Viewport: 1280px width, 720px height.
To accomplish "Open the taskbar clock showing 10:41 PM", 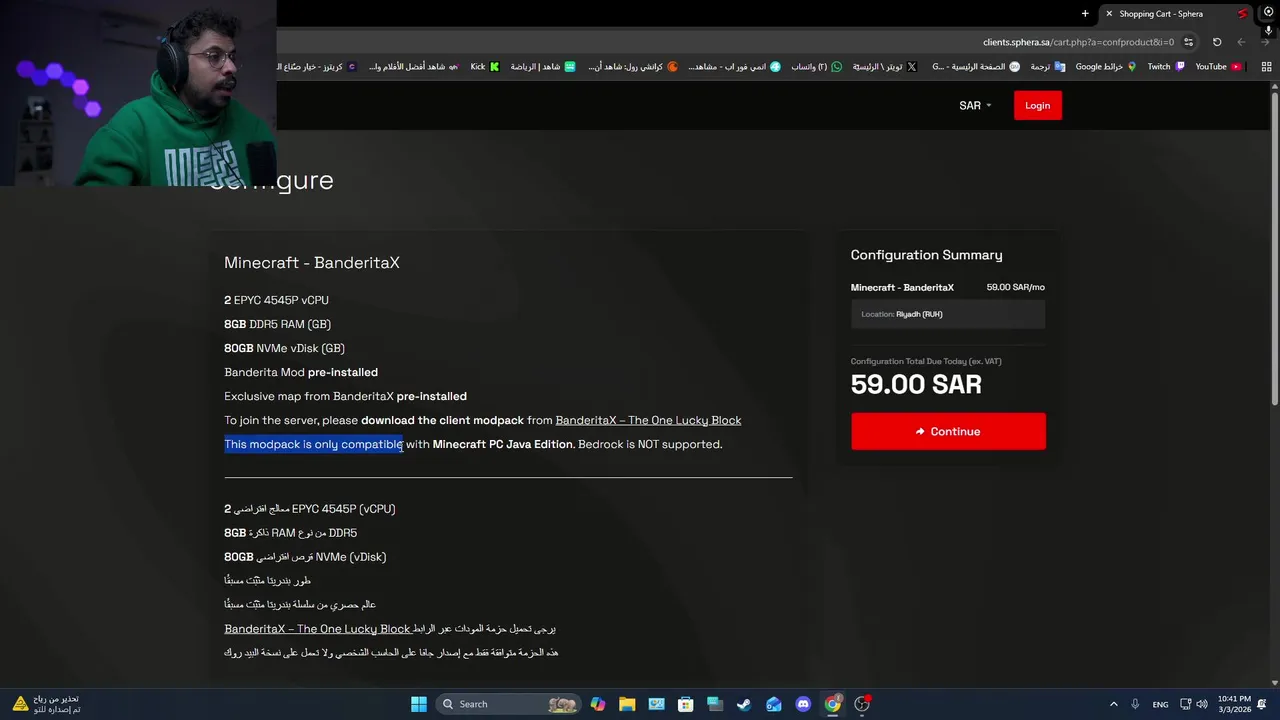I will click(1234, 704).
